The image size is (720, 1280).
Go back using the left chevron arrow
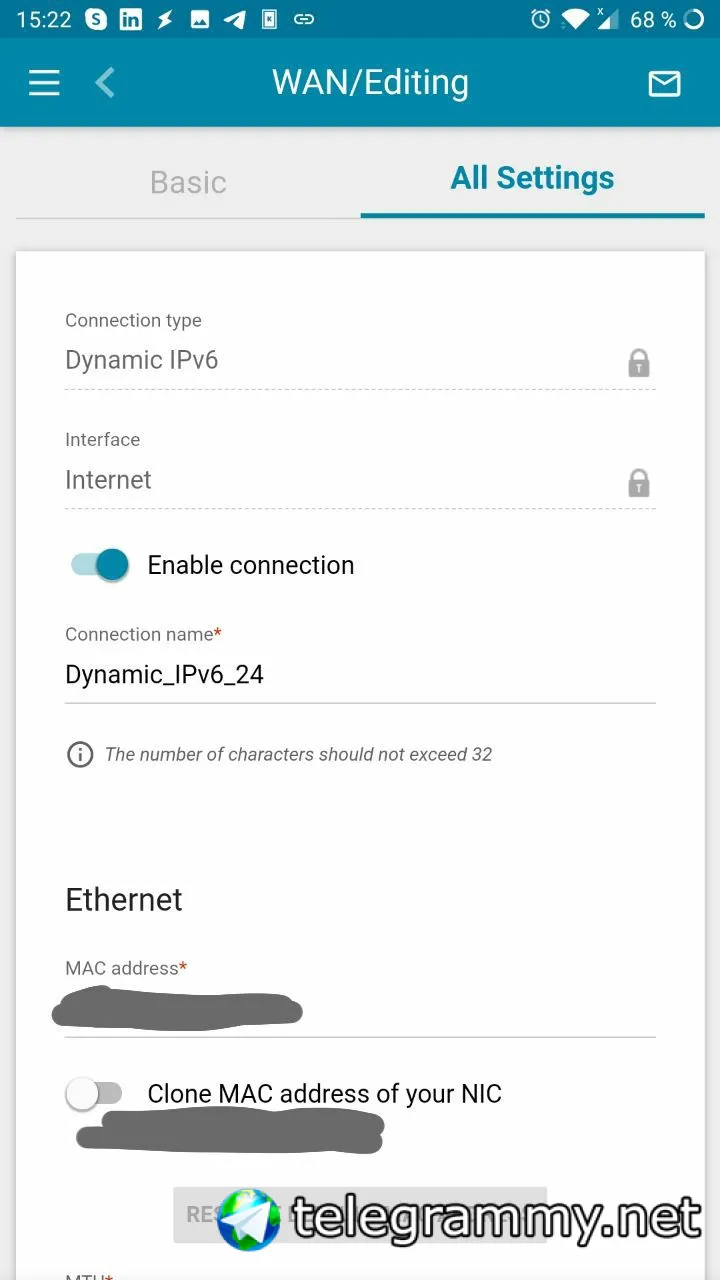(104, 82)
